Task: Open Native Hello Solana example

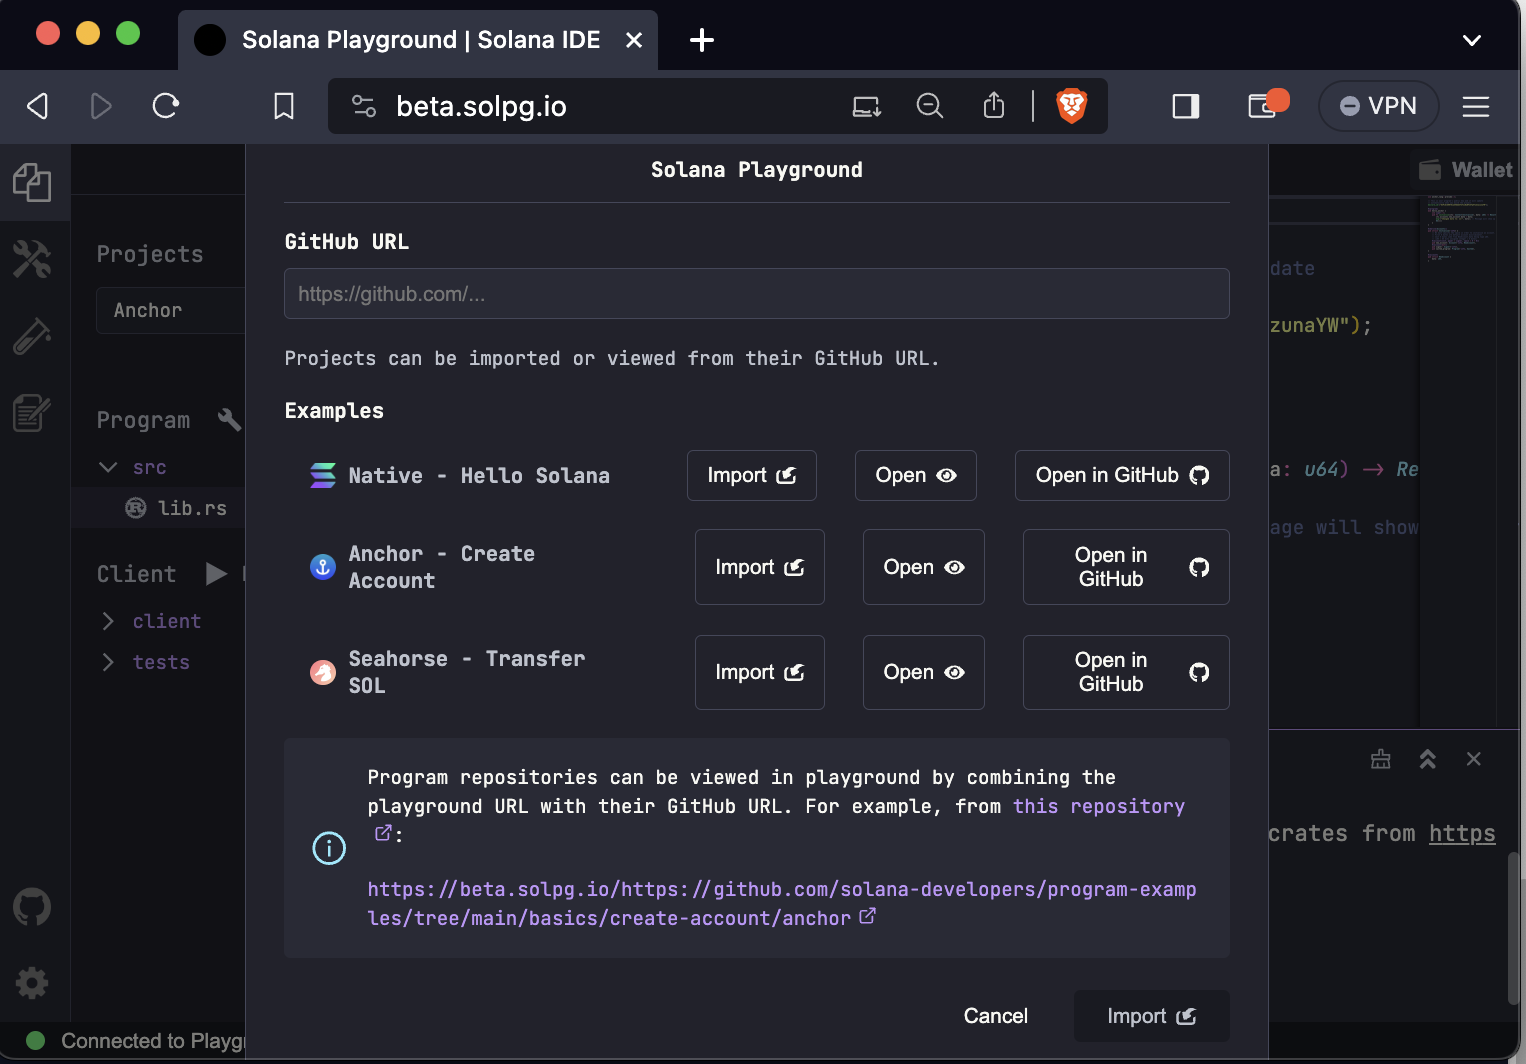Action: [x=915, y=475]
